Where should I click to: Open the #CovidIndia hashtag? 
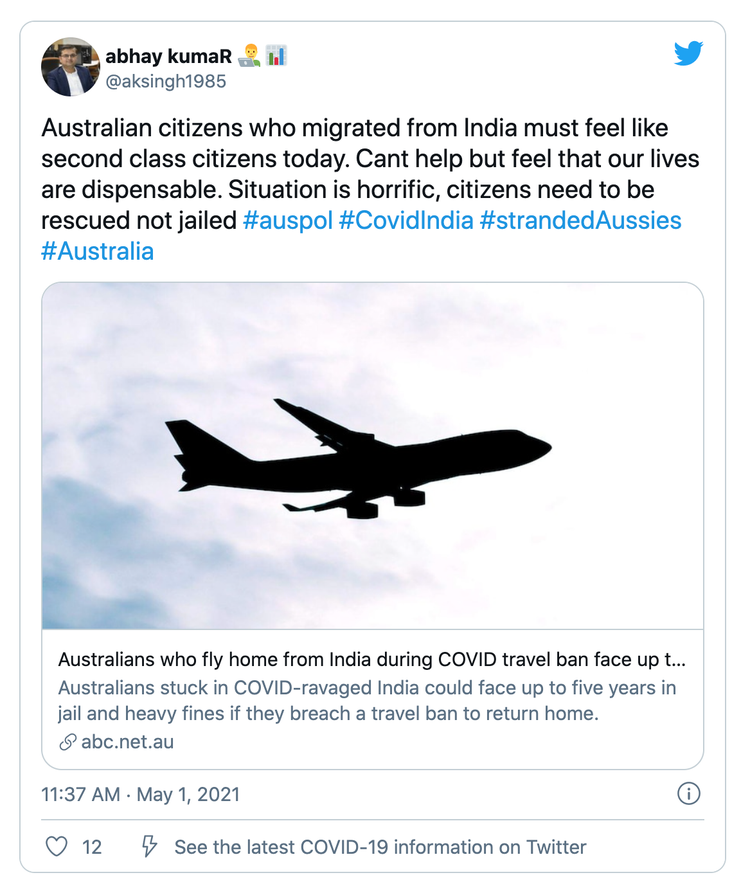coord(406,220)
